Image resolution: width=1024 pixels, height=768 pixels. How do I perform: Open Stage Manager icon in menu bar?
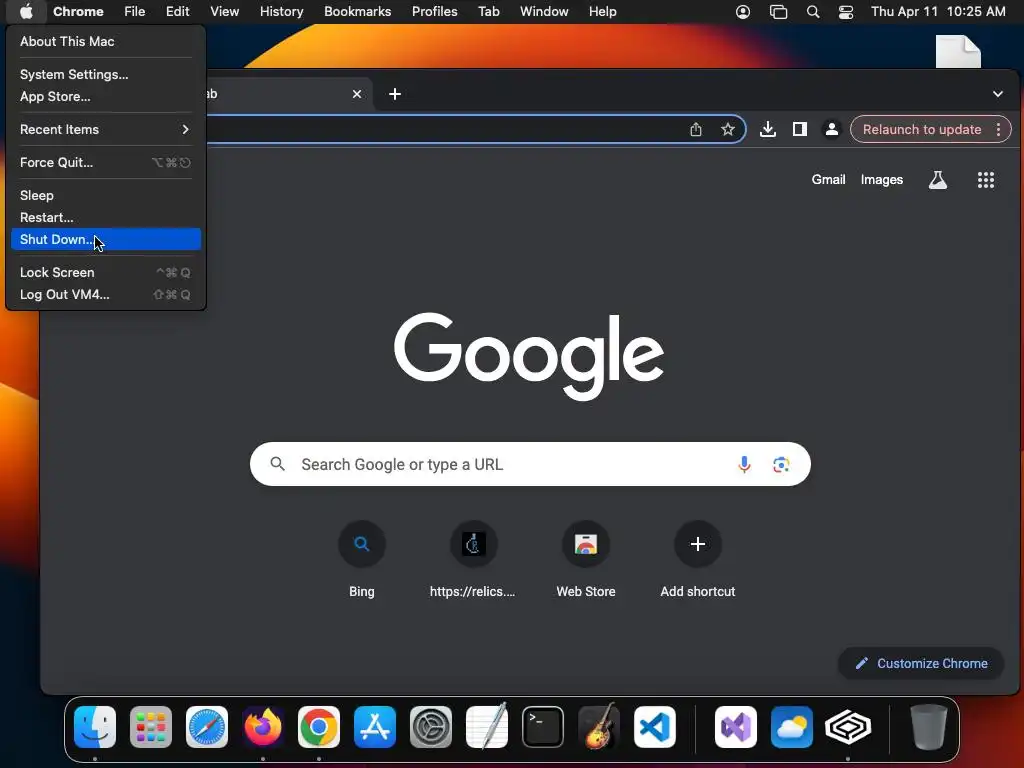point(778,12)
